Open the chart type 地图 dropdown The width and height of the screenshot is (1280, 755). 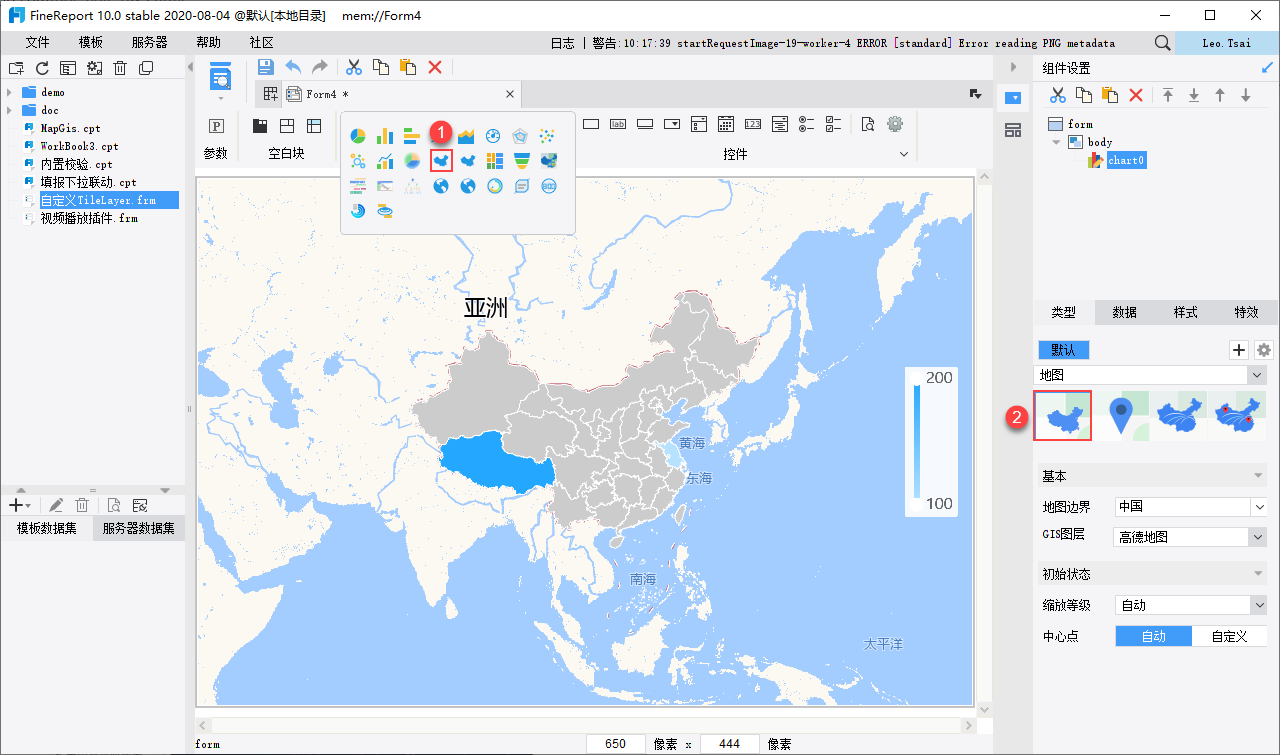pos(1257,375)
